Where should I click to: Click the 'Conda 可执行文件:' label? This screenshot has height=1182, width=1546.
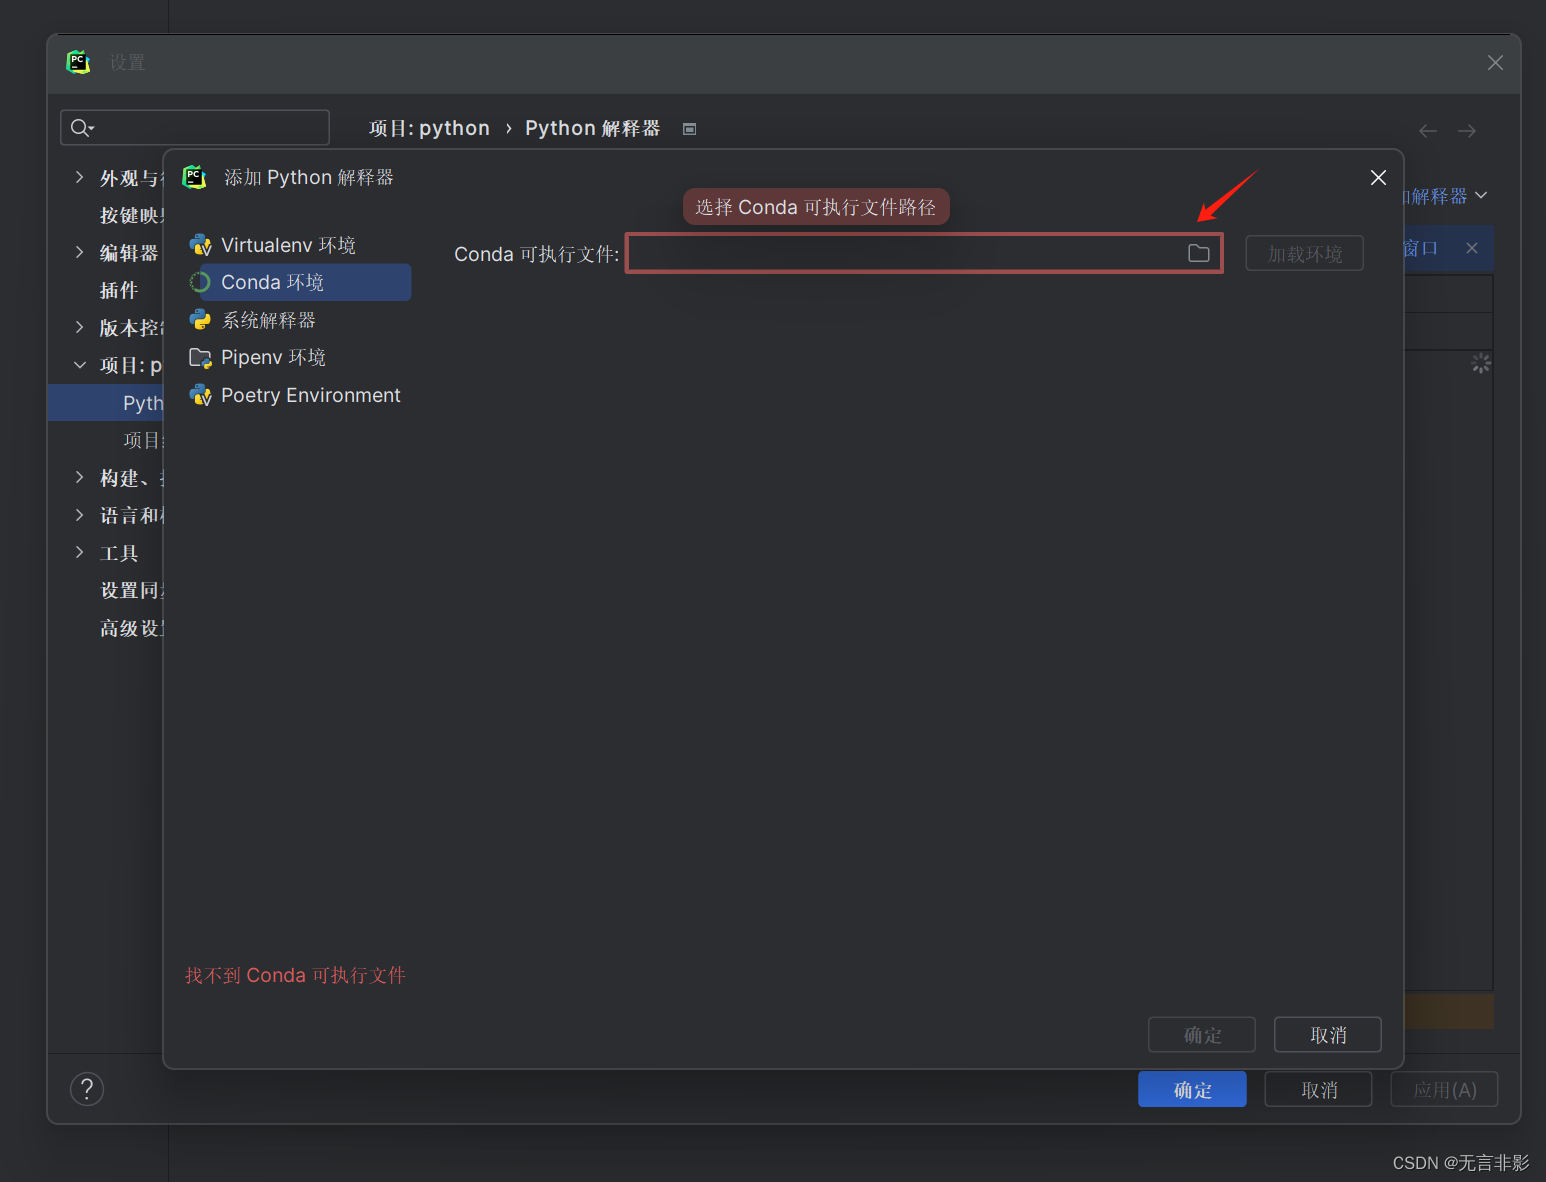(536, 254)
